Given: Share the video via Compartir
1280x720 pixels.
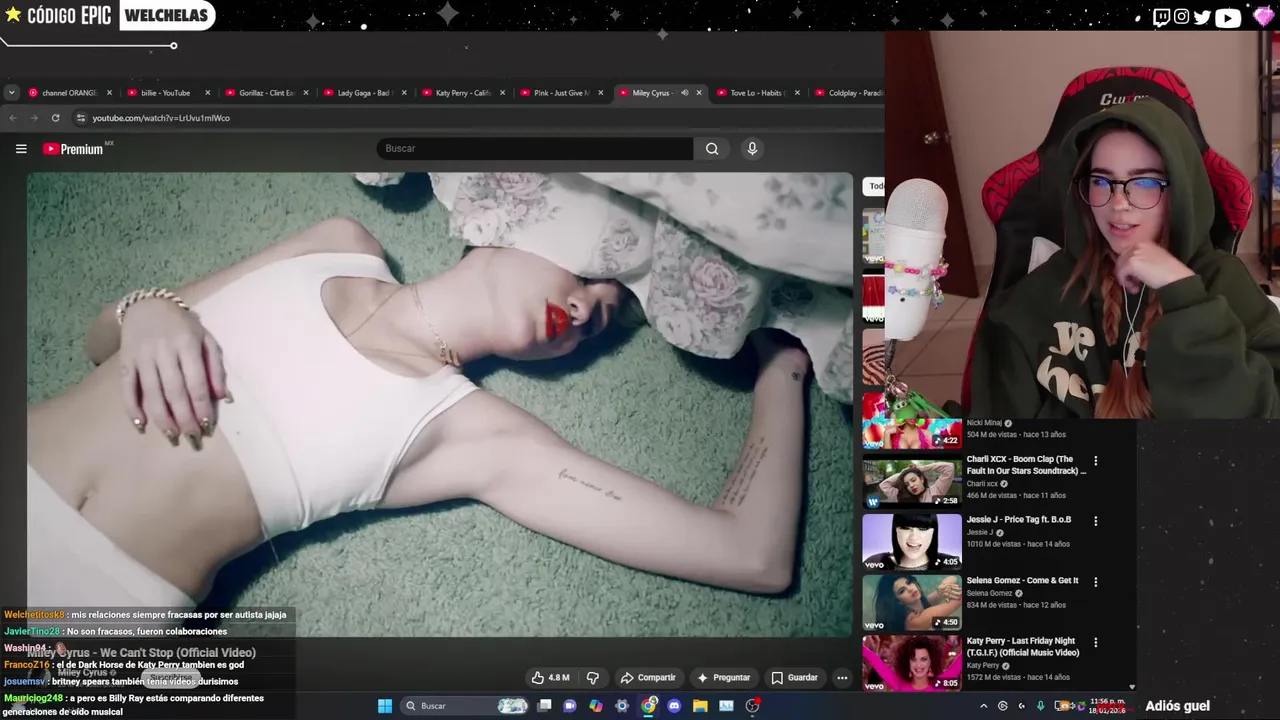Looking at the screenshot, I should pos(648,677).
